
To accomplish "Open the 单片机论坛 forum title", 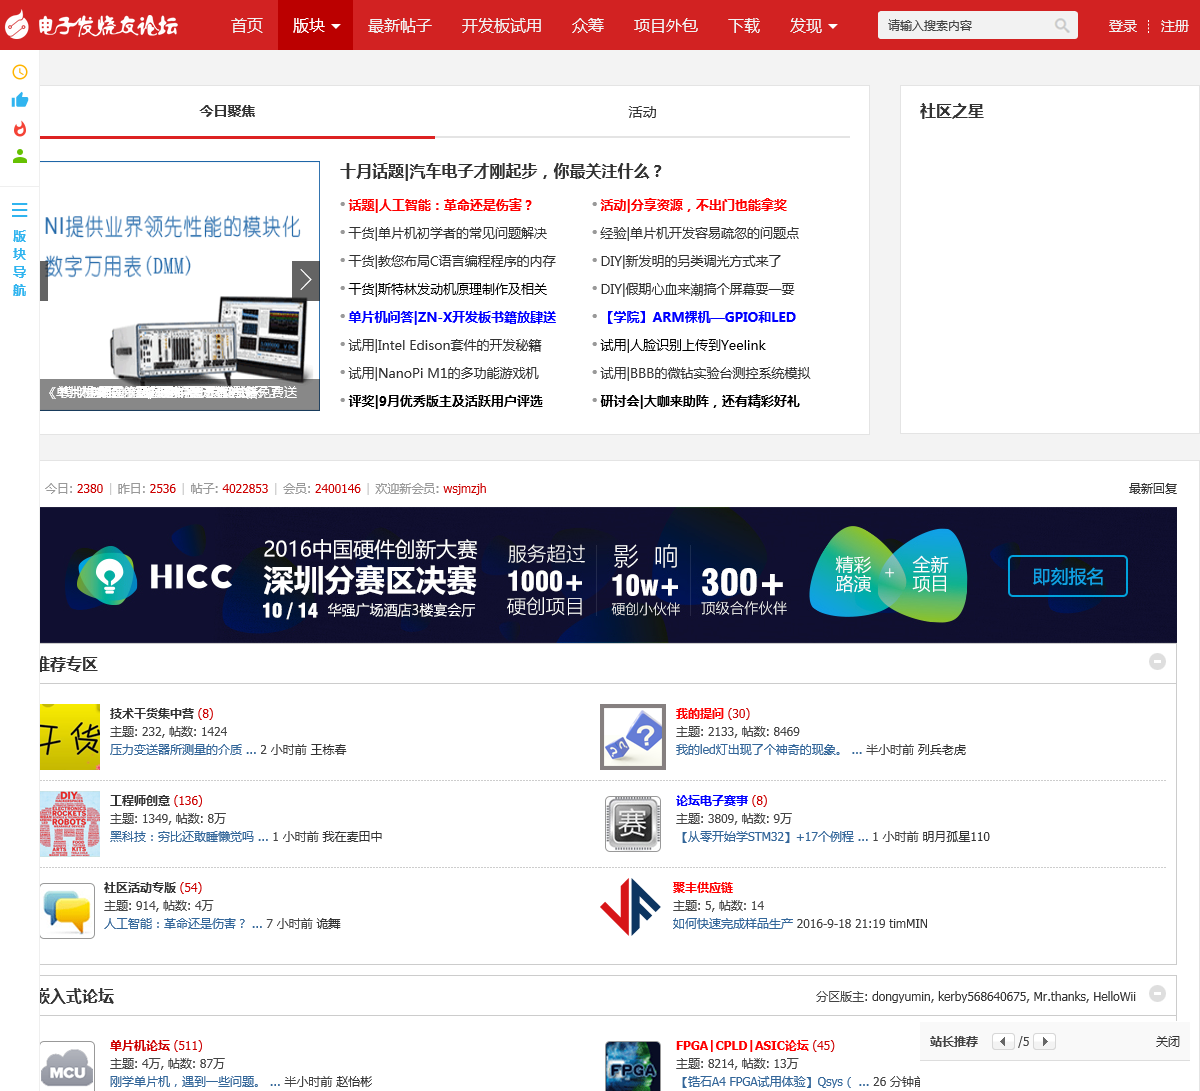I will pos(140,1045).
